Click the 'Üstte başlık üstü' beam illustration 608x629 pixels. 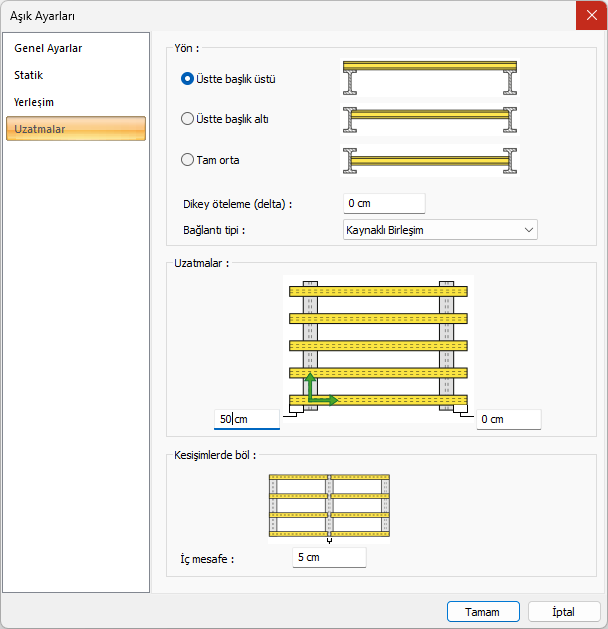[430, 77]
